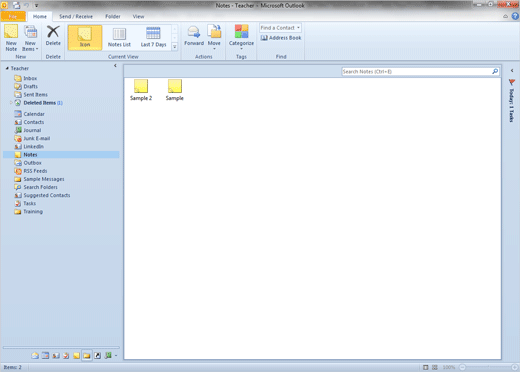Collapse the Teacher mailbox tree
The image size is (520, 372).
pos(7,68)
